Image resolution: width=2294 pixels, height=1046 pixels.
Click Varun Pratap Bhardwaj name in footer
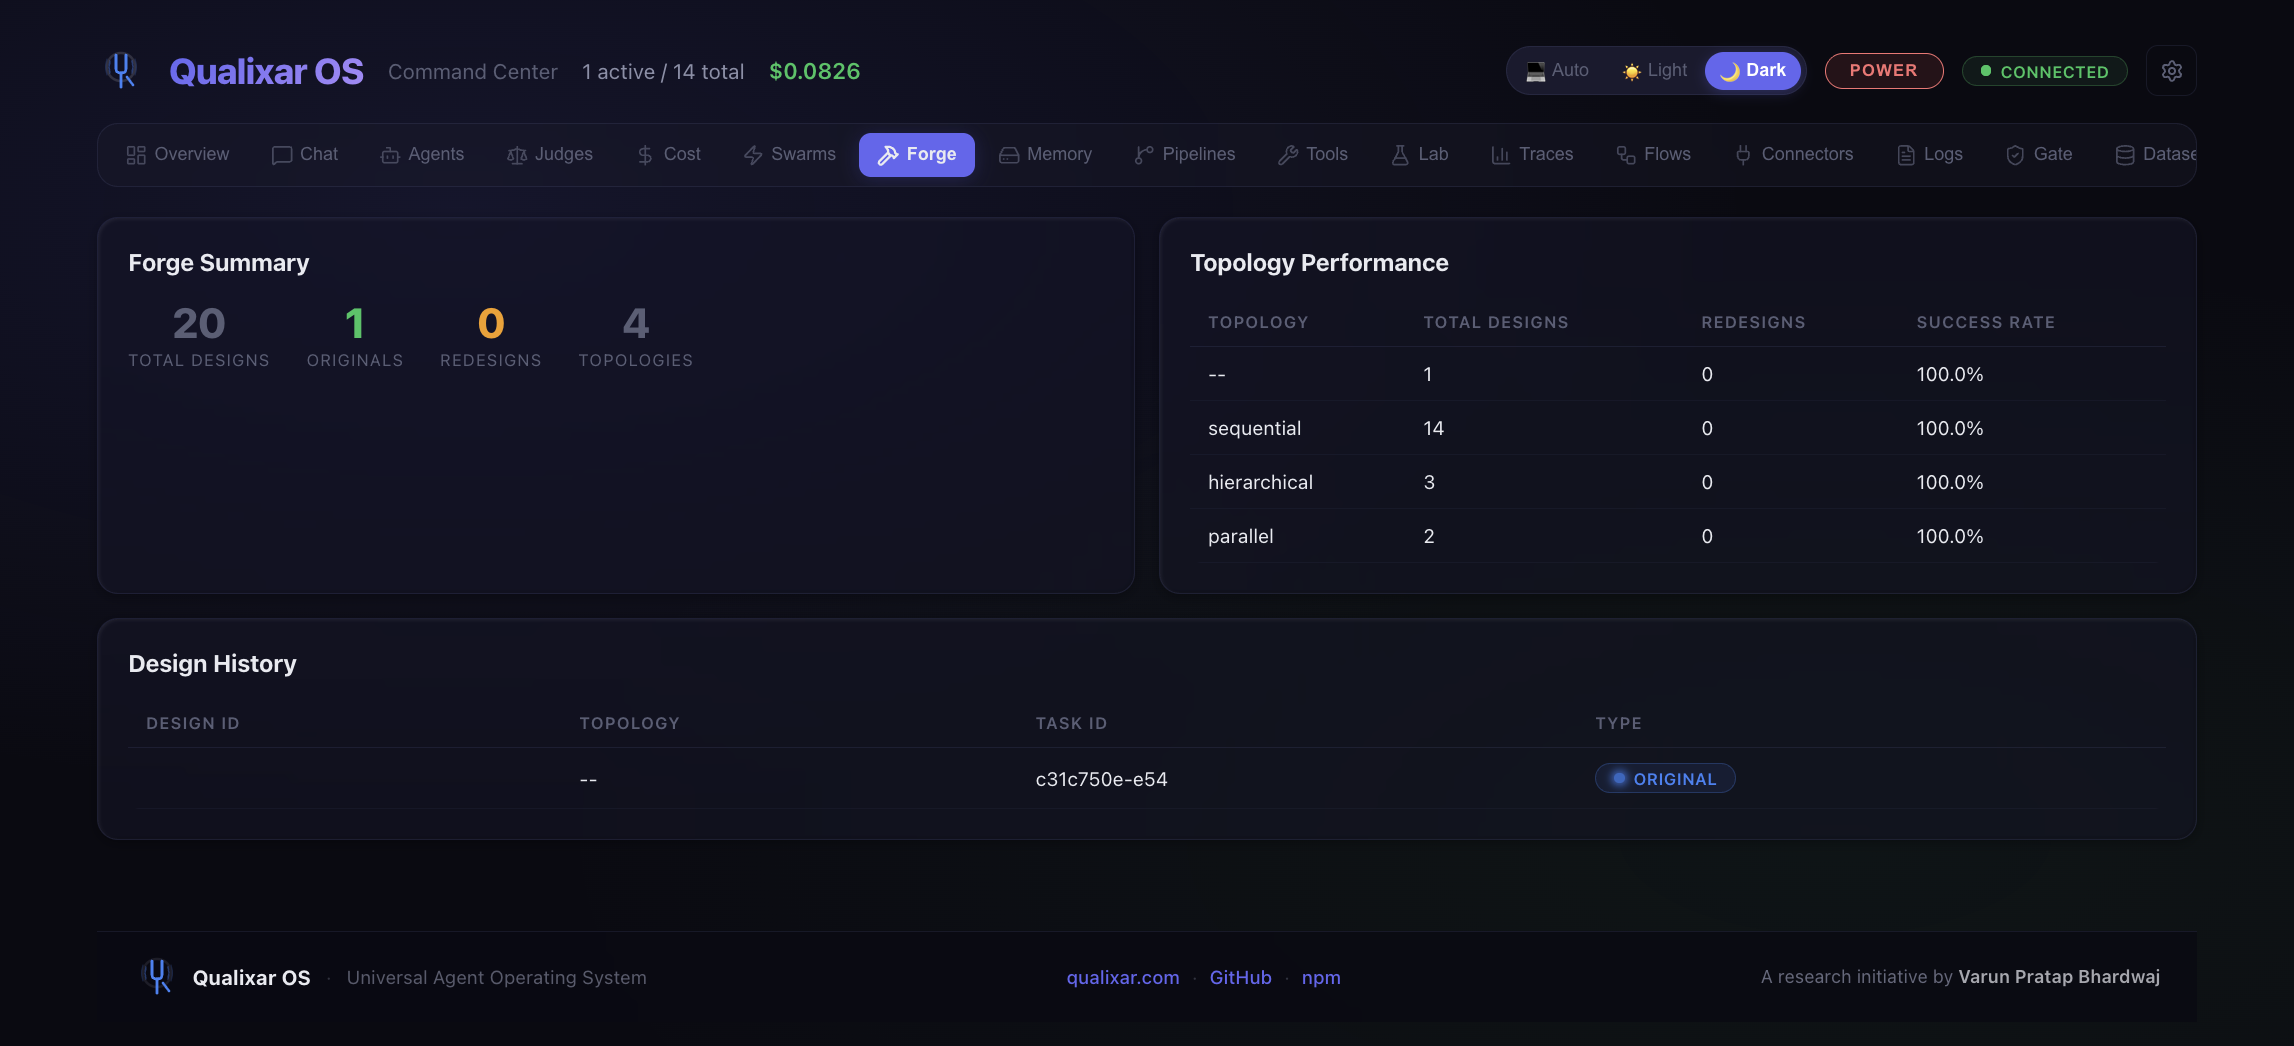pos(2059,976)
